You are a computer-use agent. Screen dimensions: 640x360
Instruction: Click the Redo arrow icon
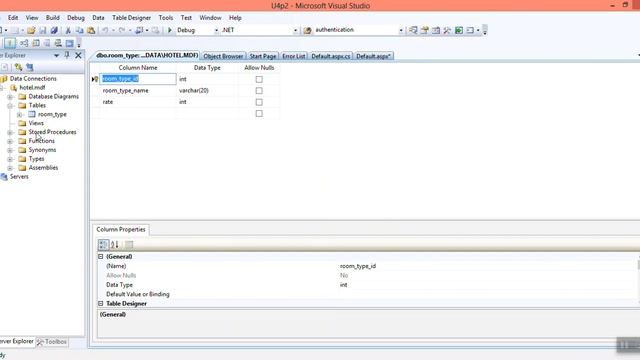122,30
